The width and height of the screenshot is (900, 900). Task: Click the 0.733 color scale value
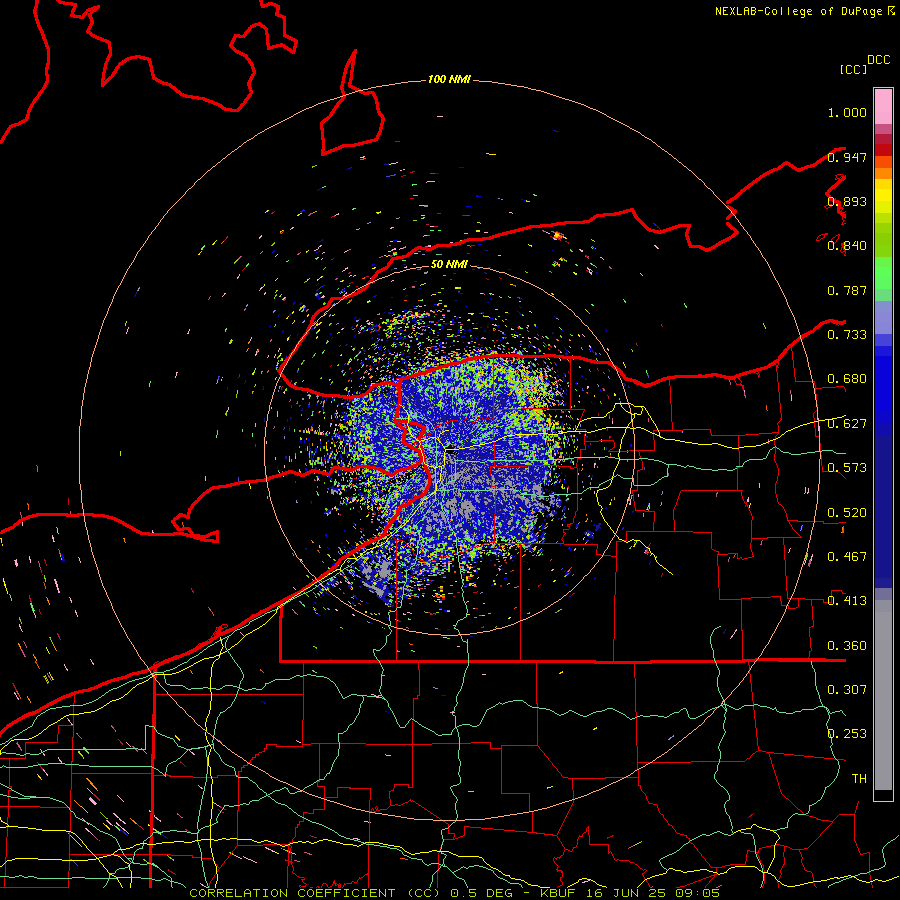point(847,334)
